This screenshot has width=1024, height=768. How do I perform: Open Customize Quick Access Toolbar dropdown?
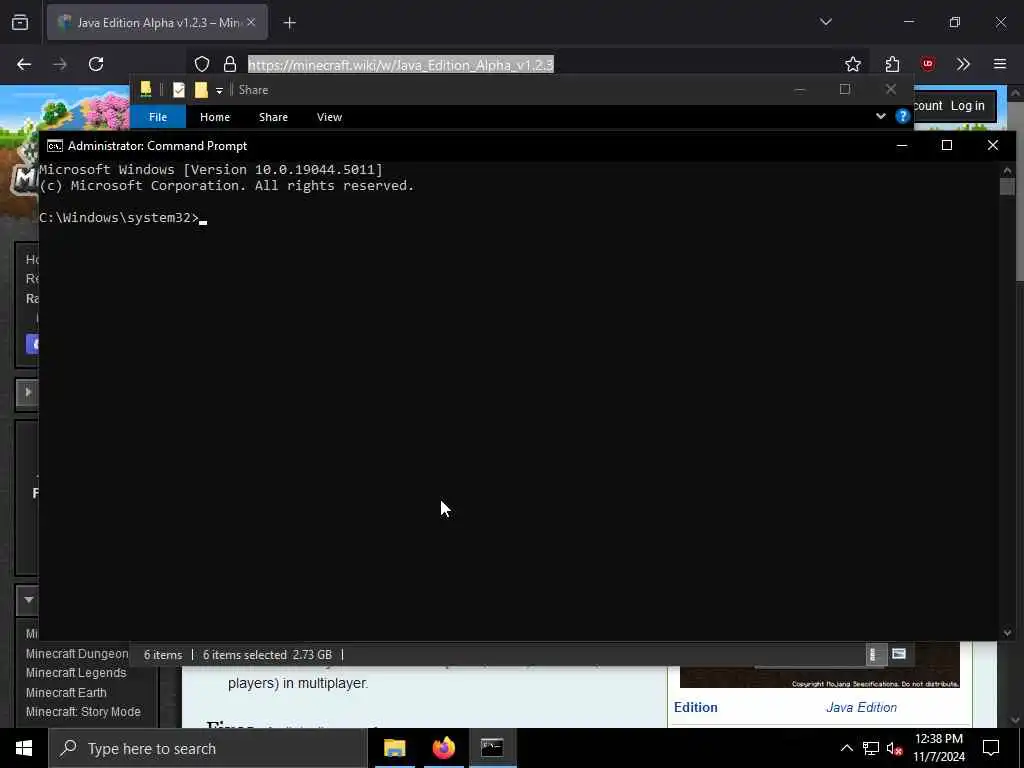pos(219,90)
